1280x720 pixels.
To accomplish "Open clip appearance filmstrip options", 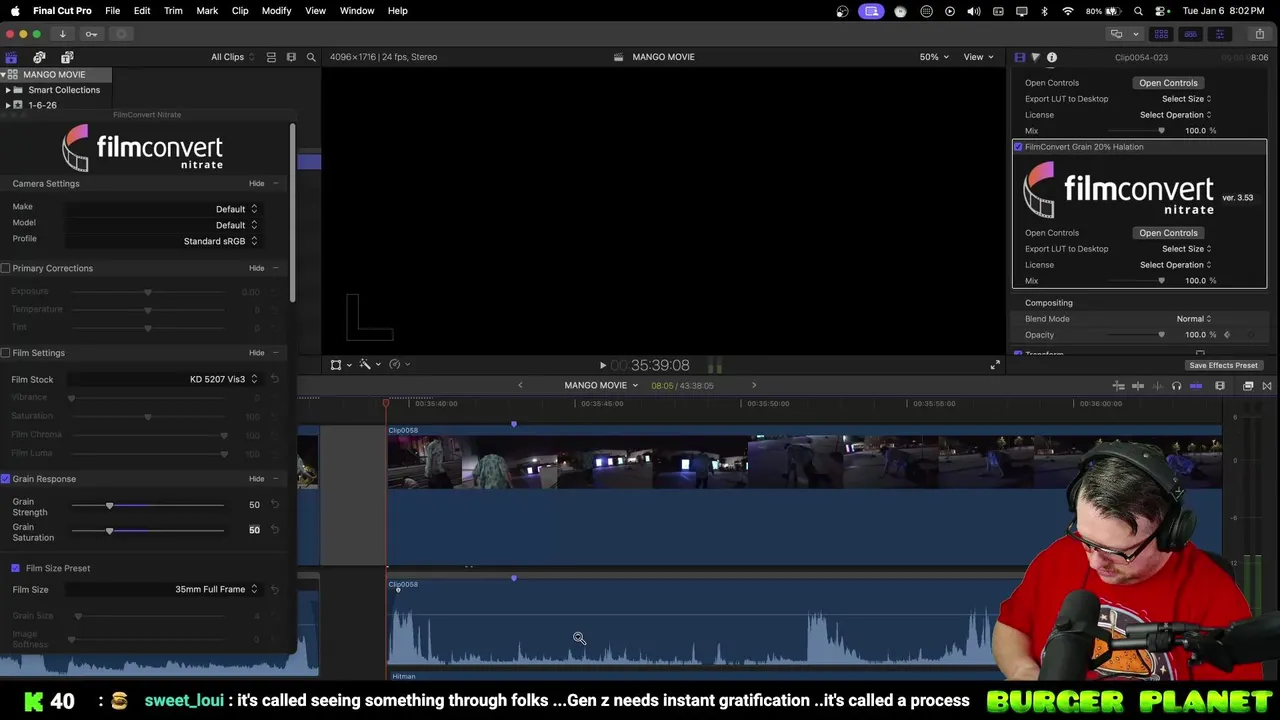I will pos(291,57).
